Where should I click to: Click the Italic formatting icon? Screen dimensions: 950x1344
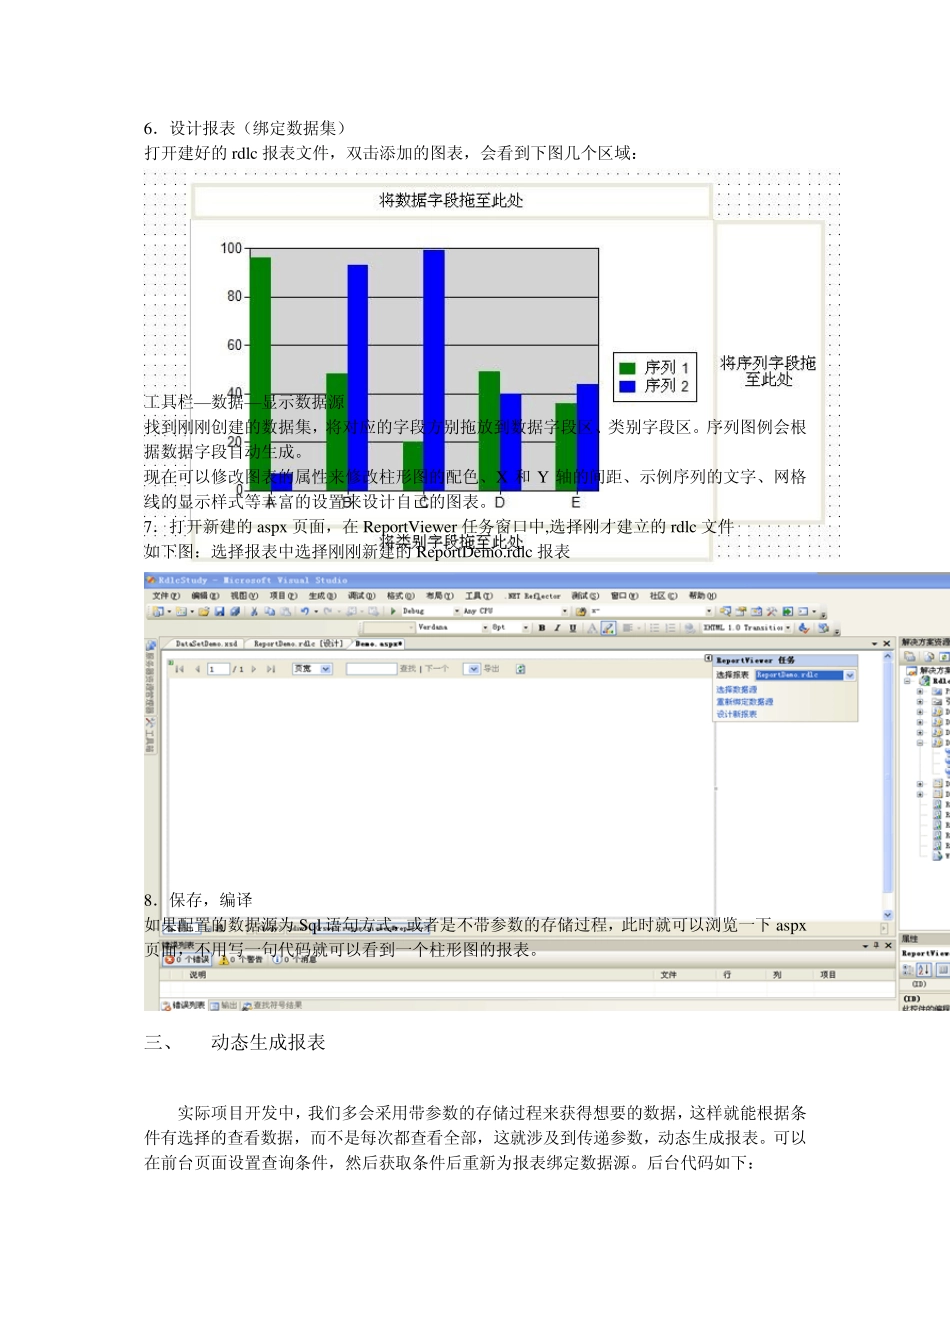557,628
